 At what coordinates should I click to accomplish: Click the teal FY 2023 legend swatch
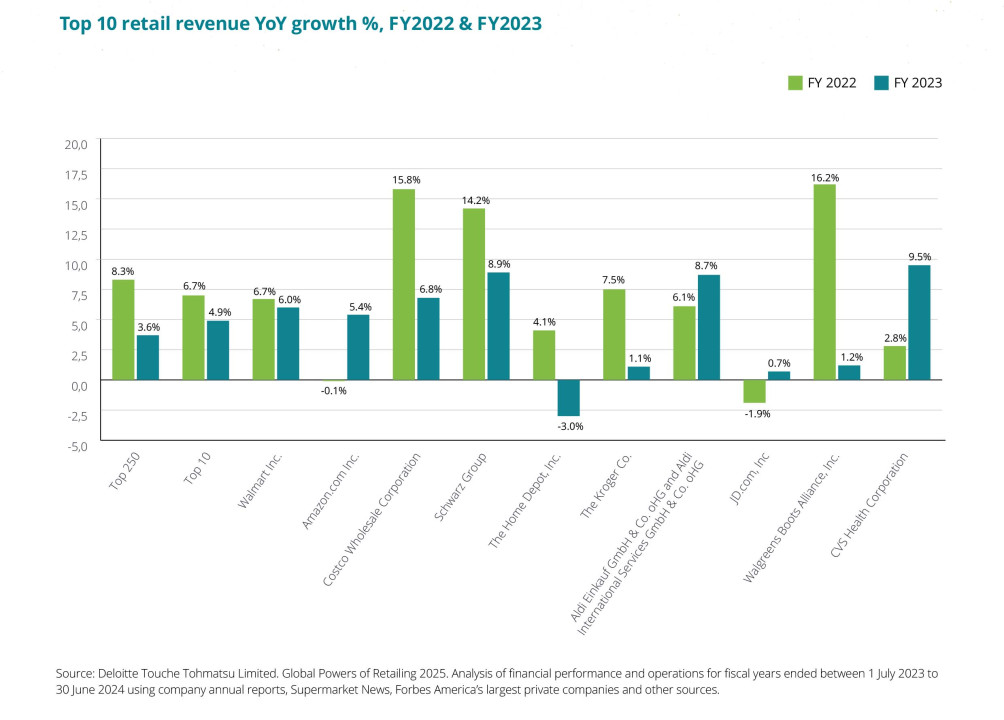point(881,83)
